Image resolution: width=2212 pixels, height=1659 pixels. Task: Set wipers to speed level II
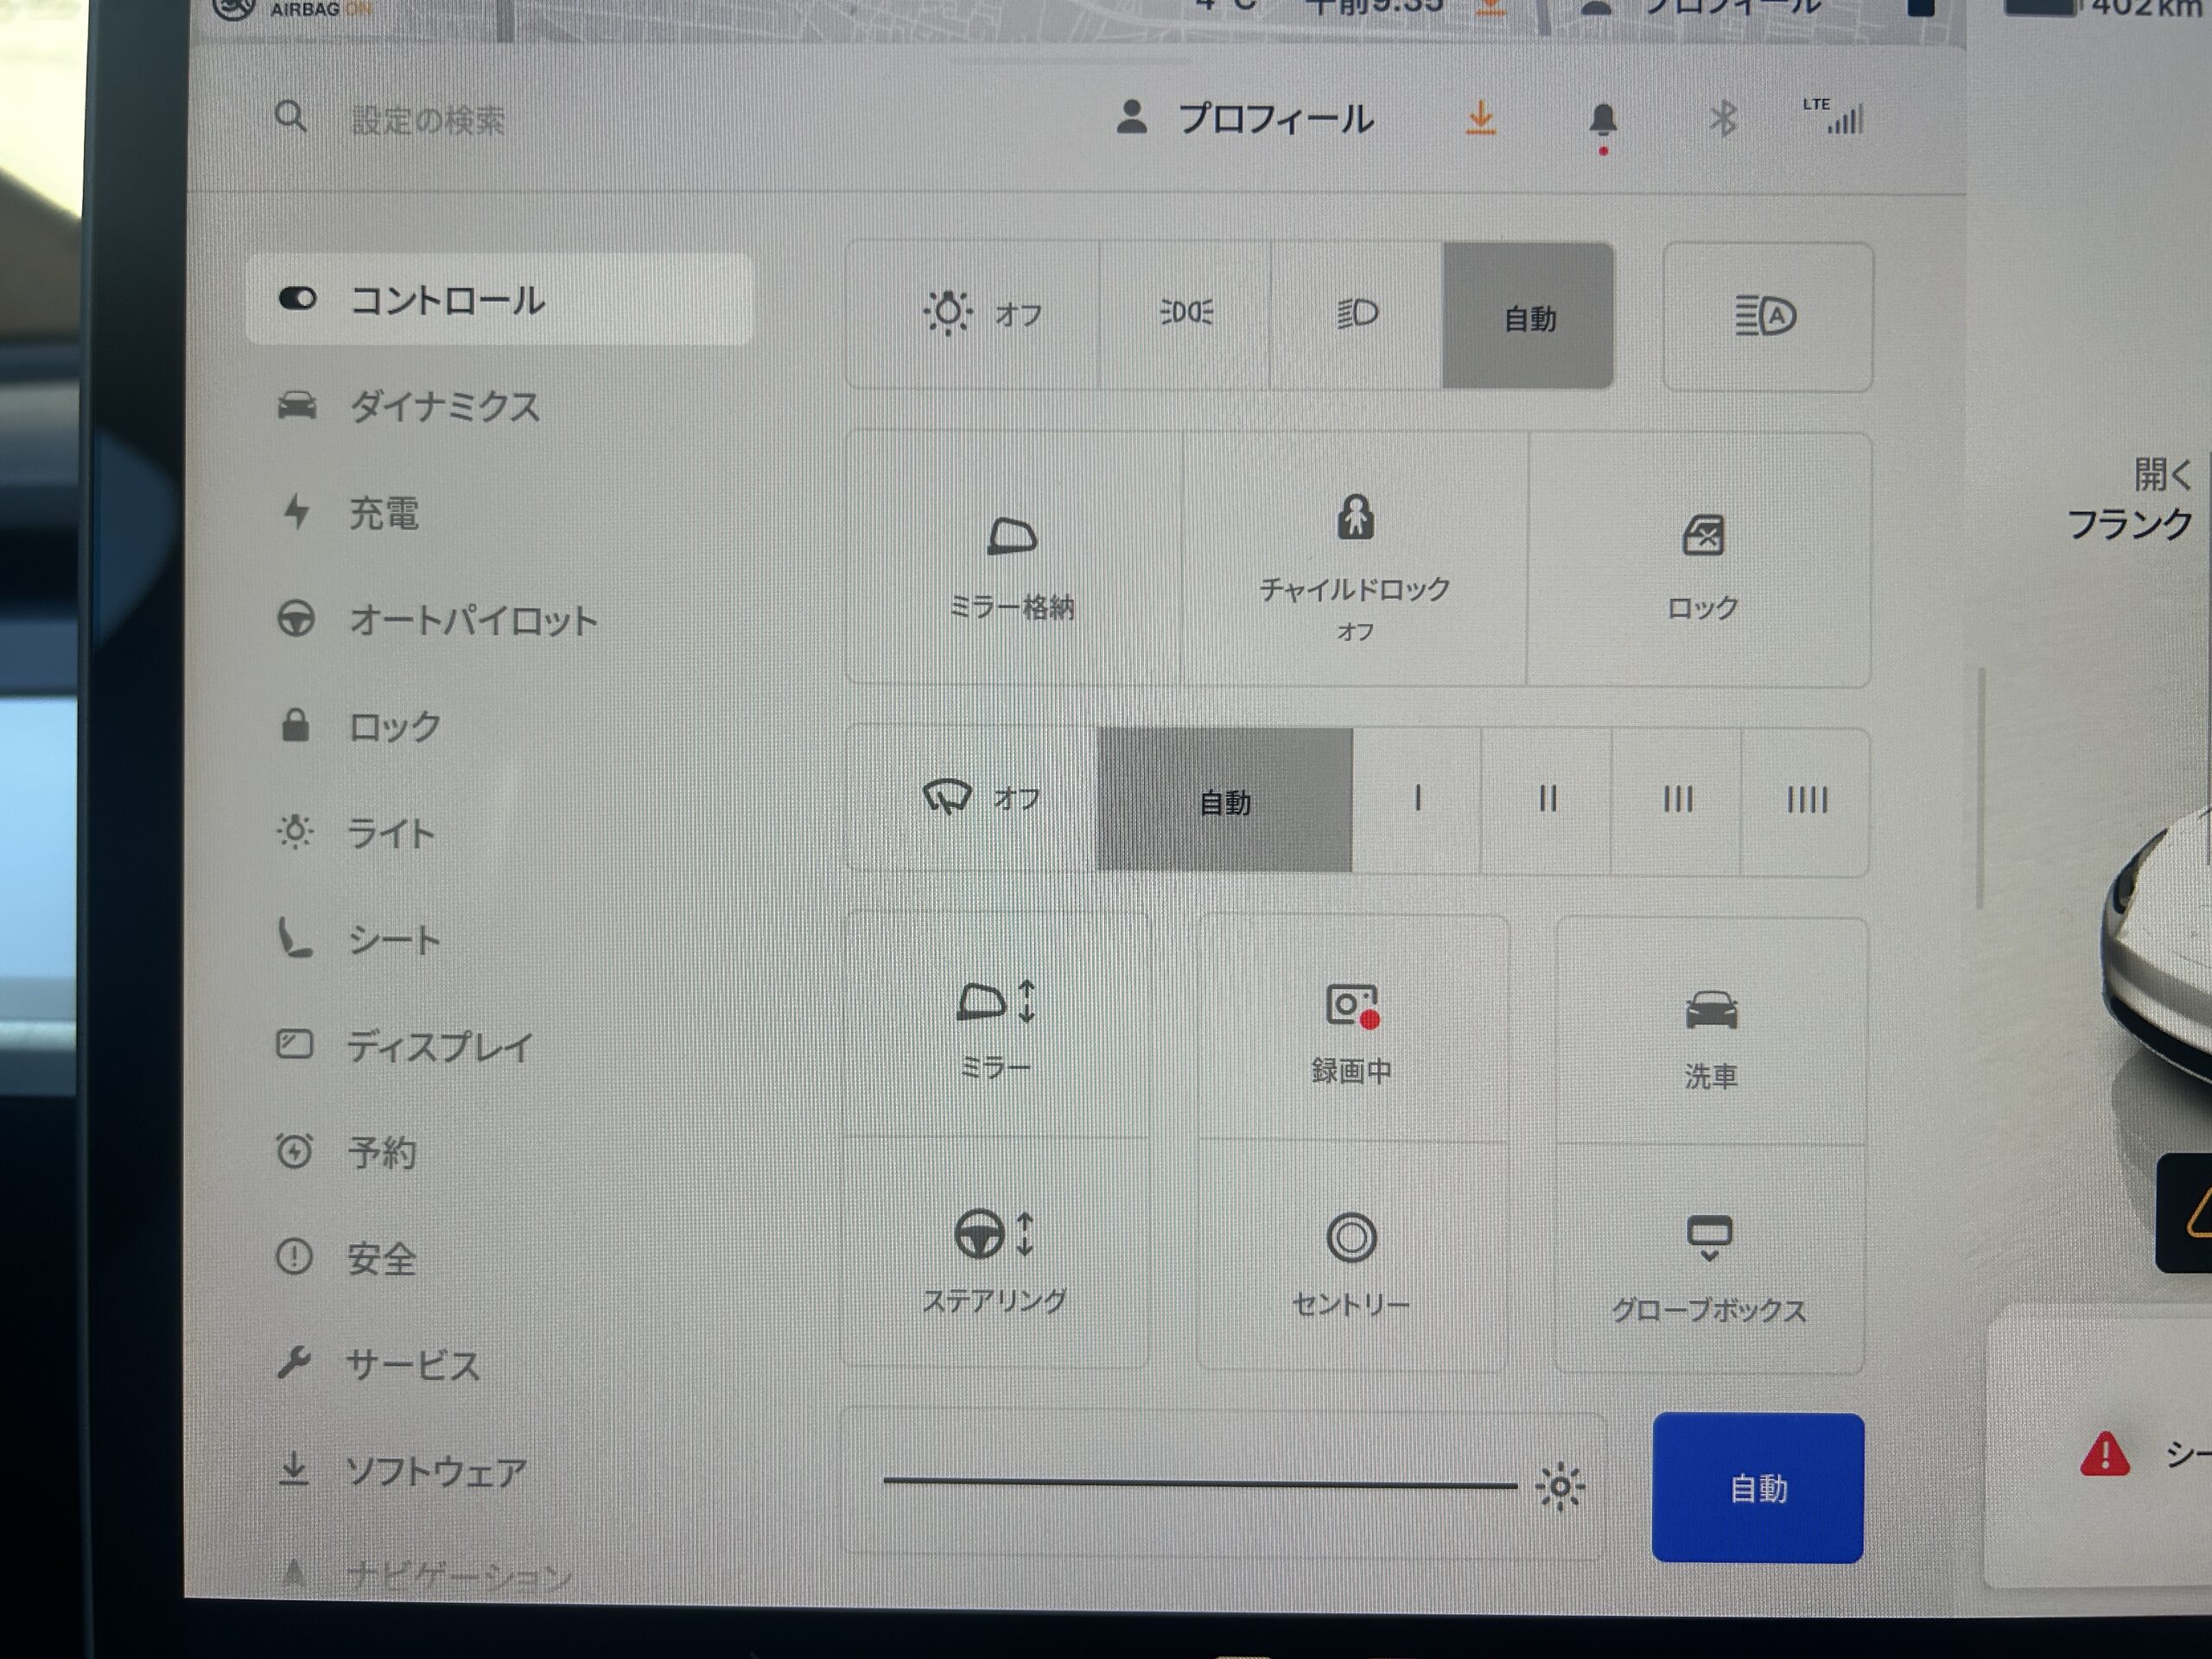pyautogui.click(x=1547, y=800)
